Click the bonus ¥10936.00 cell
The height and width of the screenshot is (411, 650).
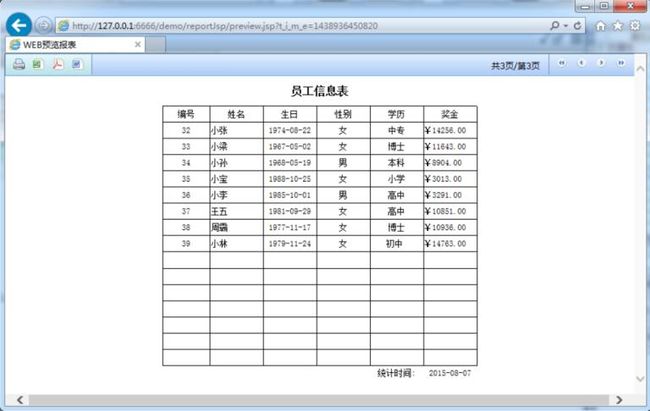click(x=450, y=227)
